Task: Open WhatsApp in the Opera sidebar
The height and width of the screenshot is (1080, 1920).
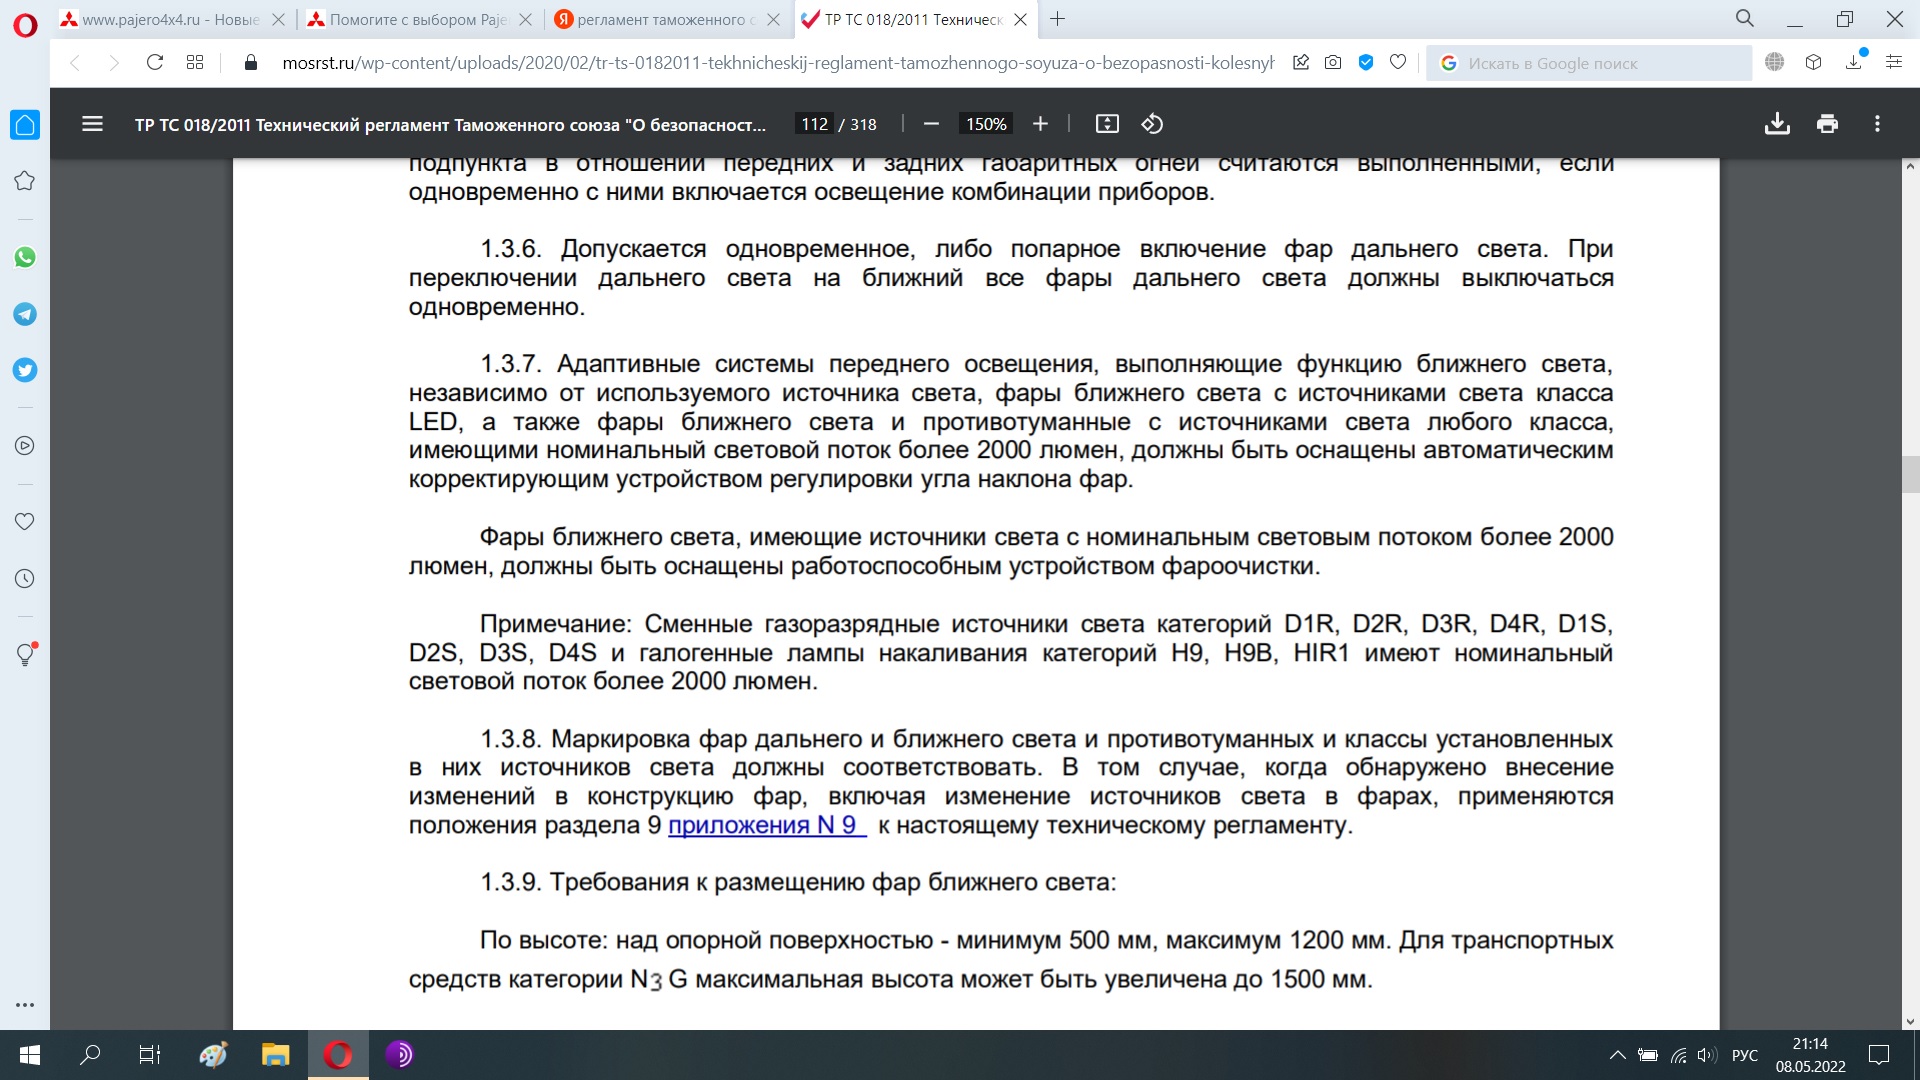Action: click(25, 257)
